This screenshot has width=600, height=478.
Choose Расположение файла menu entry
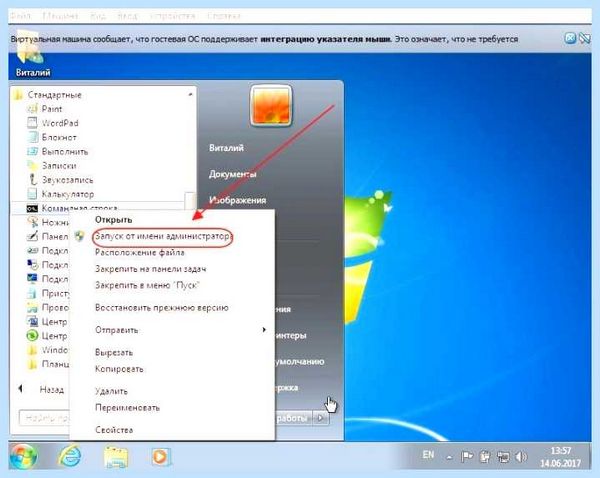click(140, 253)
